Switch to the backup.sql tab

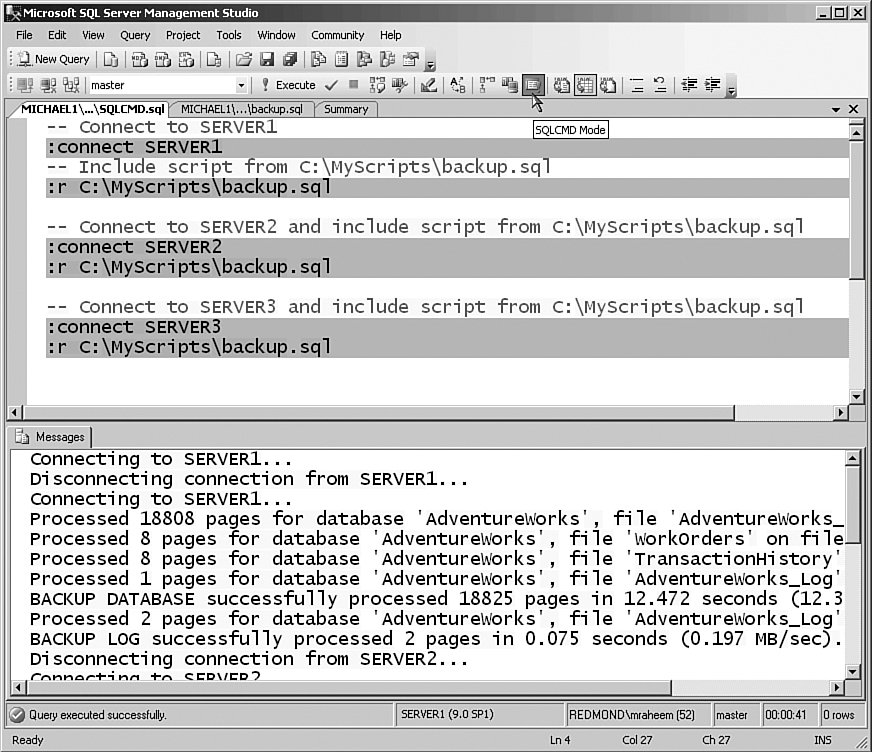coord(242,109)
